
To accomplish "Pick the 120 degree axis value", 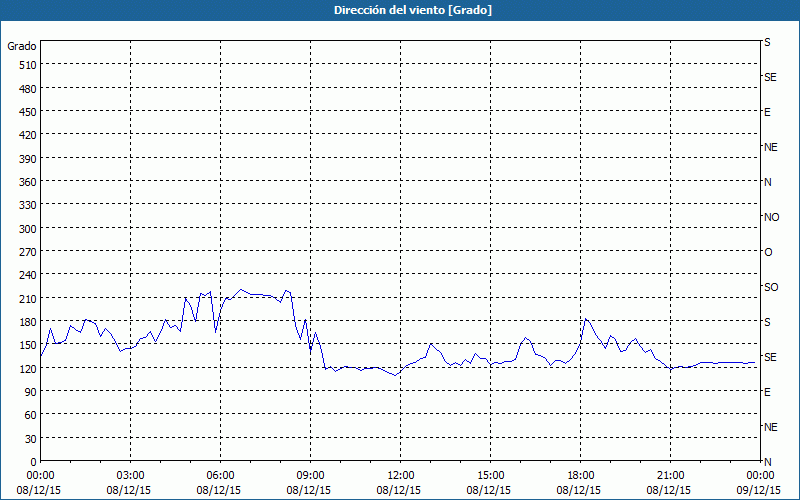I will coord(29,369).
